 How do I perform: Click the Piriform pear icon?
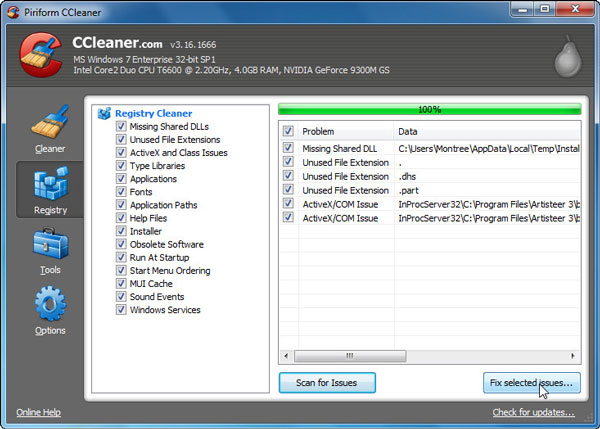[x=568, y=57]
